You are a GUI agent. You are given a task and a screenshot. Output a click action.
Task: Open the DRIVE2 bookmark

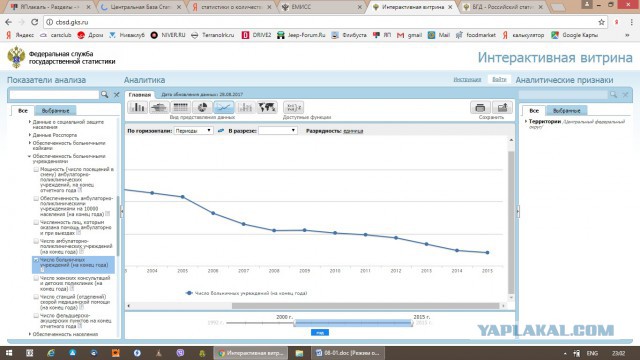(256, 35)
